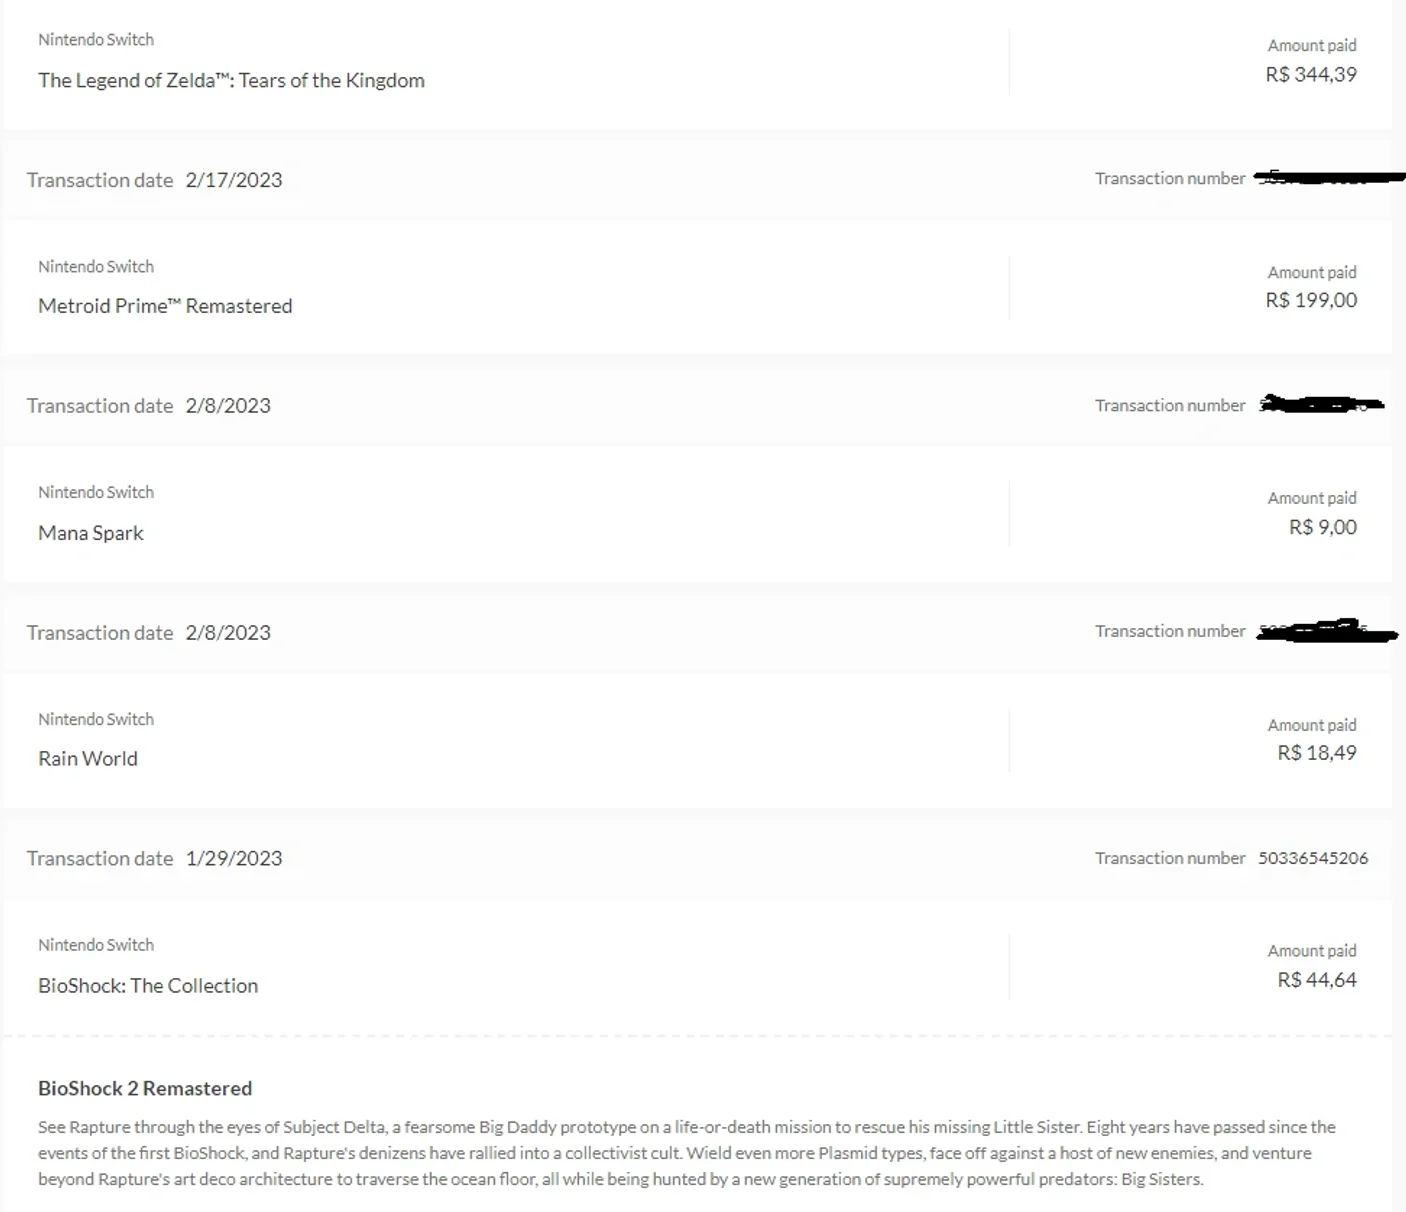Select the R$ 9,00 amount for Mana Spark

[x=1323, y=527]
